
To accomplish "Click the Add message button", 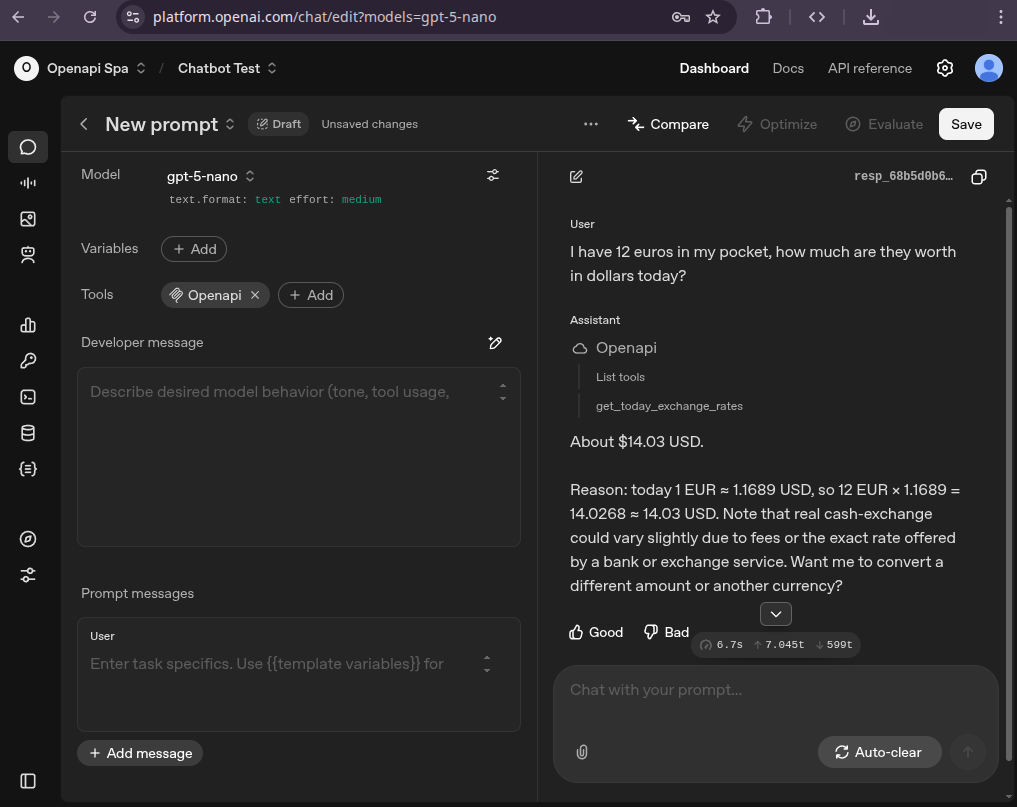I will click(140, 753).
